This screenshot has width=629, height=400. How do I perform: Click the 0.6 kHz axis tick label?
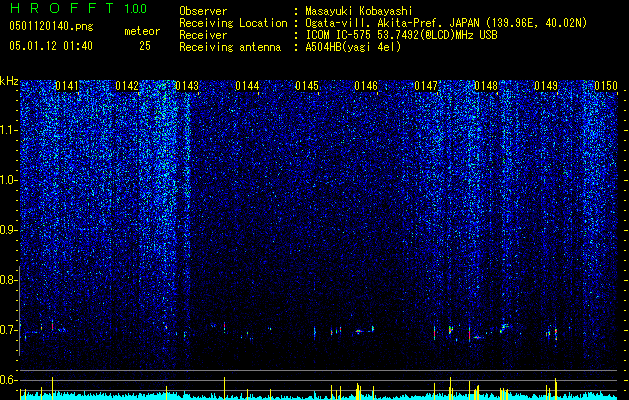tap(9, 380)
